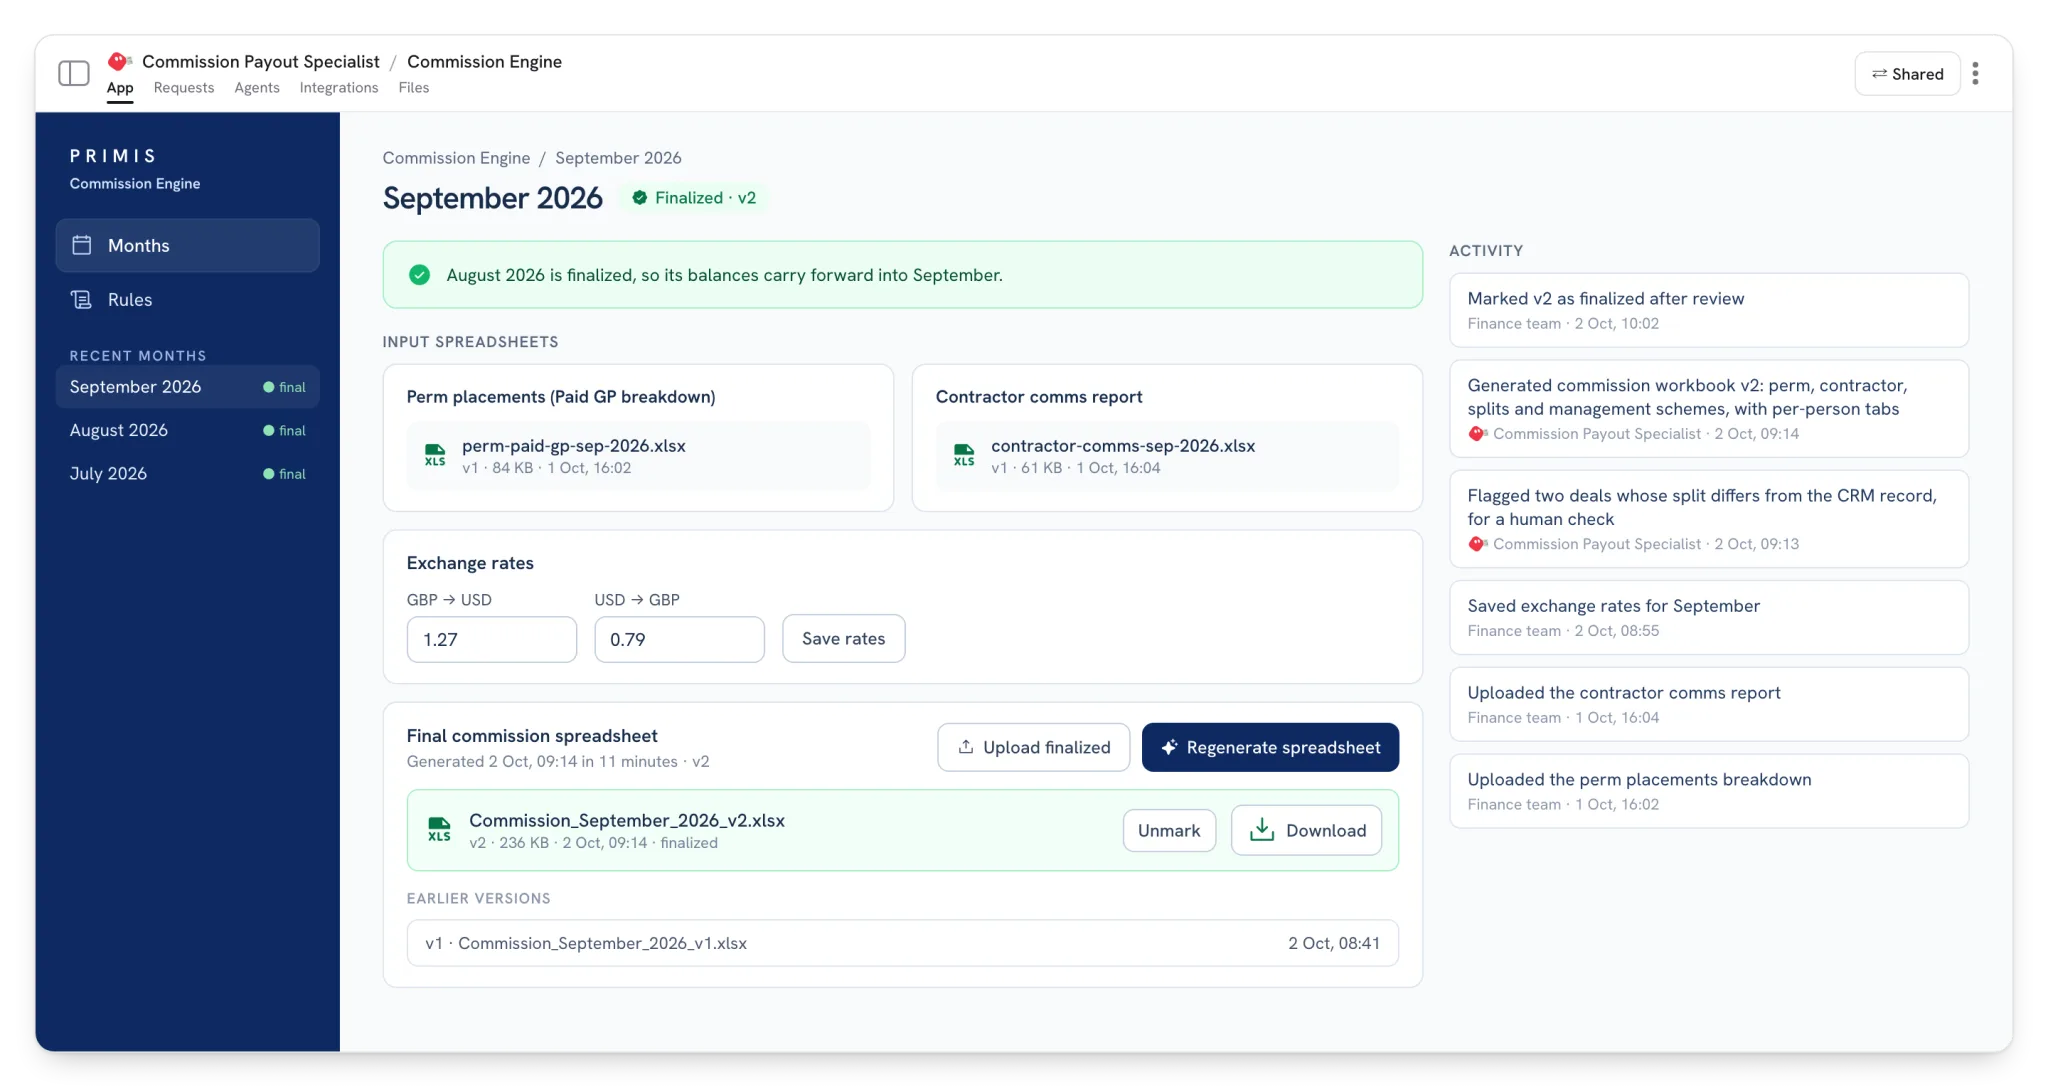Screen dimensions: 2048x1087
Task: Toggle the sidebar panel icon
Action: click(x=74, y=73)
